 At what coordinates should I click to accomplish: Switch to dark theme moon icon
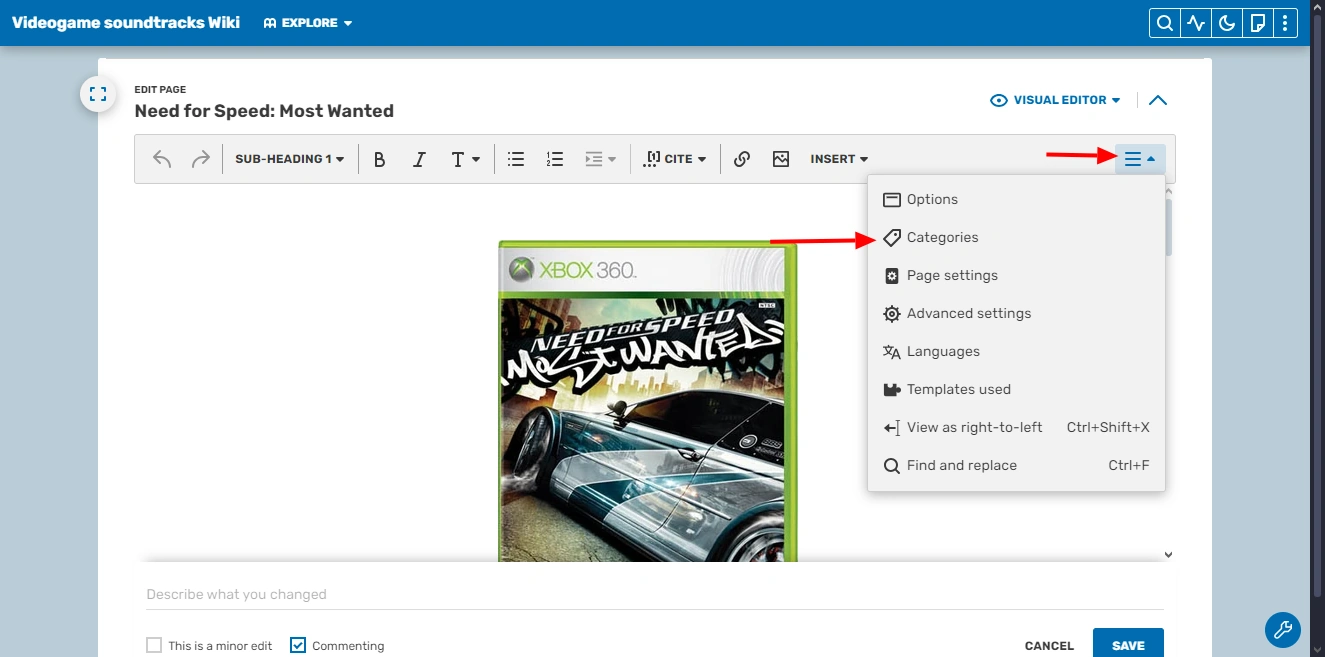(x=1227, y=23)
